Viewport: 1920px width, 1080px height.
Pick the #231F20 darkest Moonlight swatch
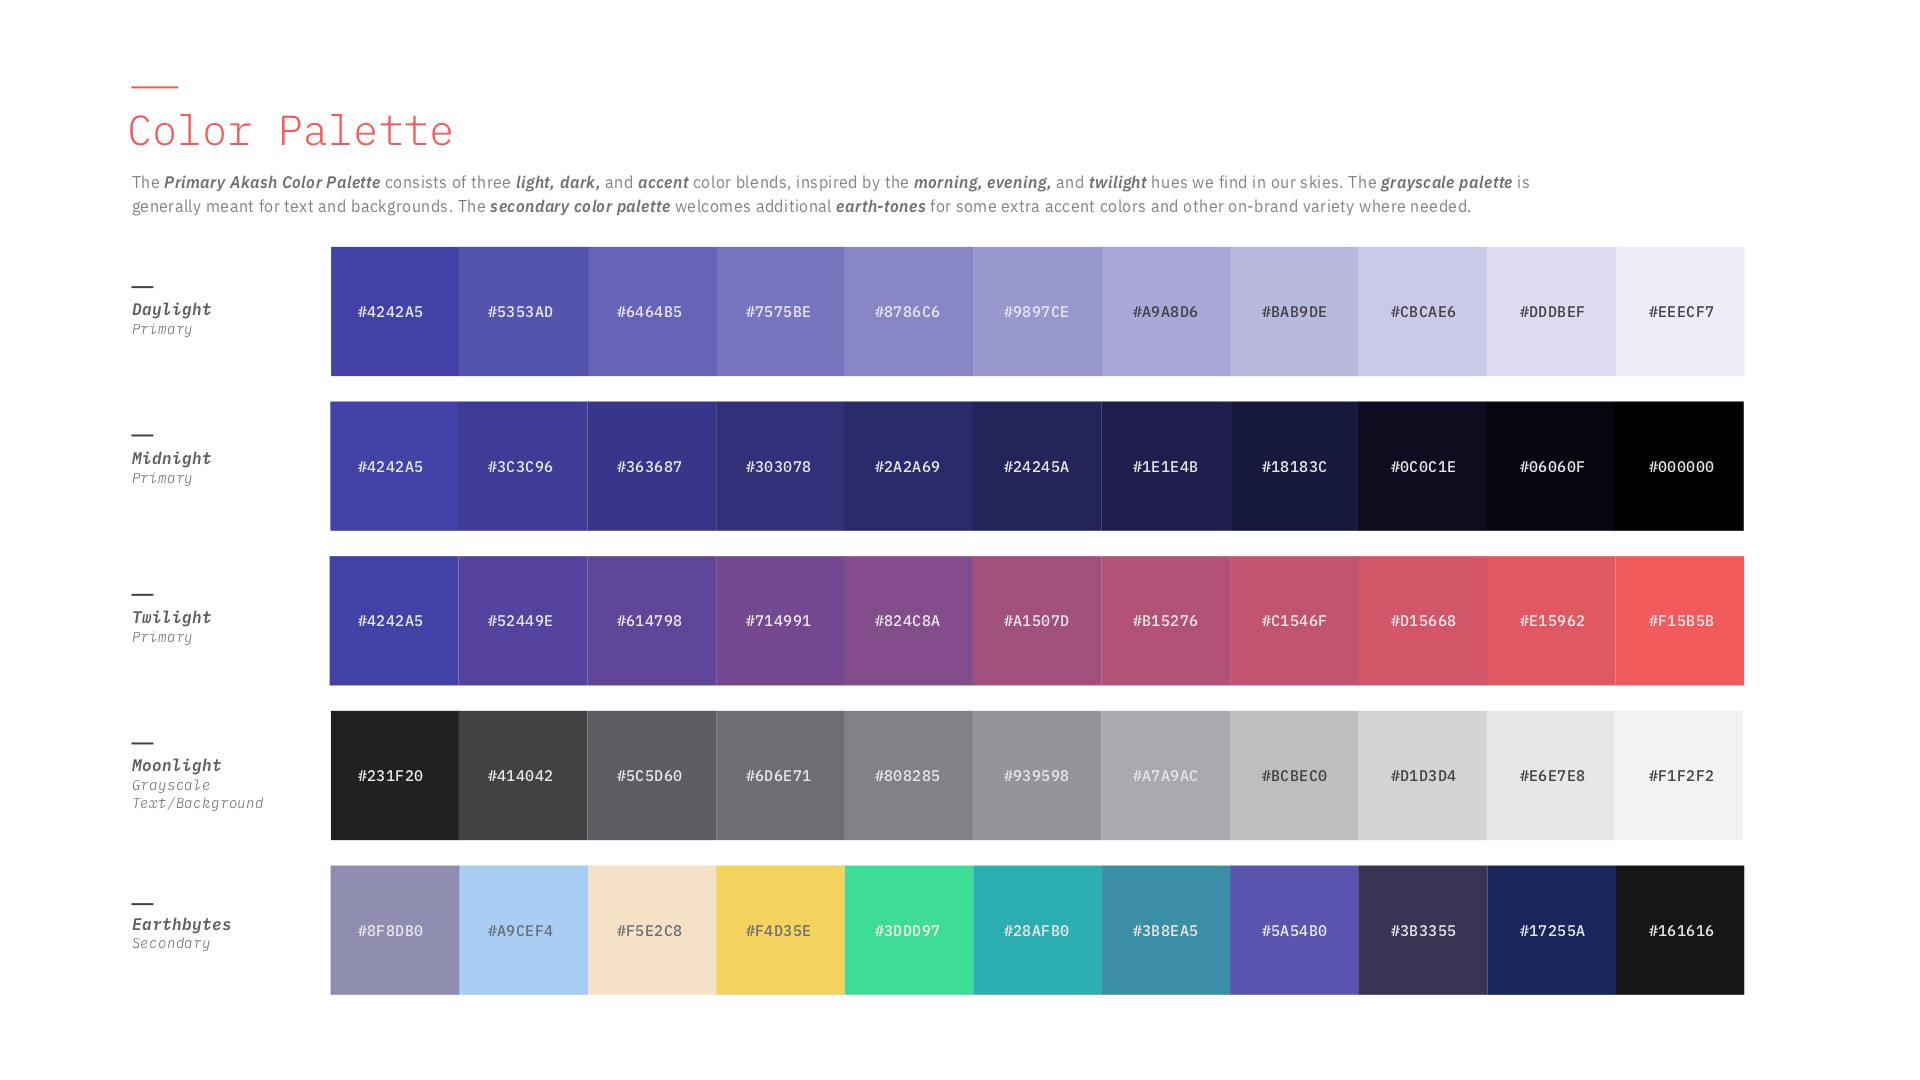[394, 775]
